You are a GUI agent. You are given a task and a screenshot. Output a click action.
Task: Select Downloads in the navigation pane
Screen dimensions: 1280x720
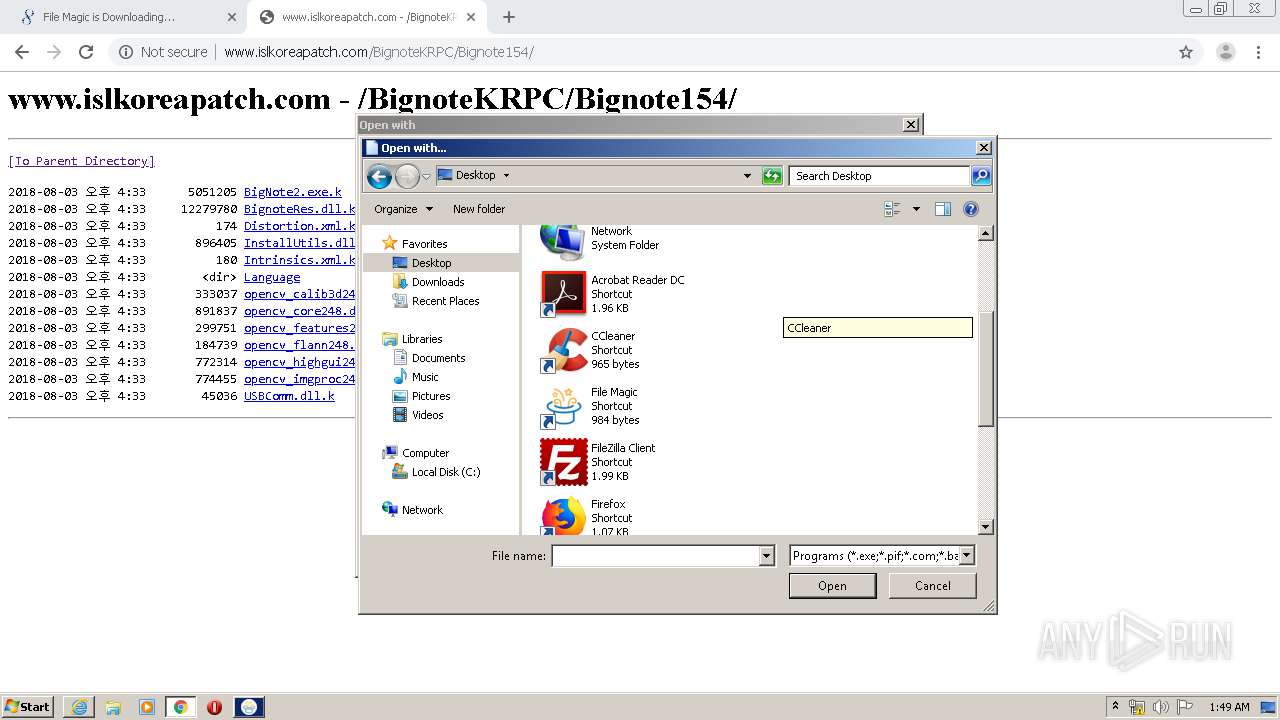(x=438, y=282)
